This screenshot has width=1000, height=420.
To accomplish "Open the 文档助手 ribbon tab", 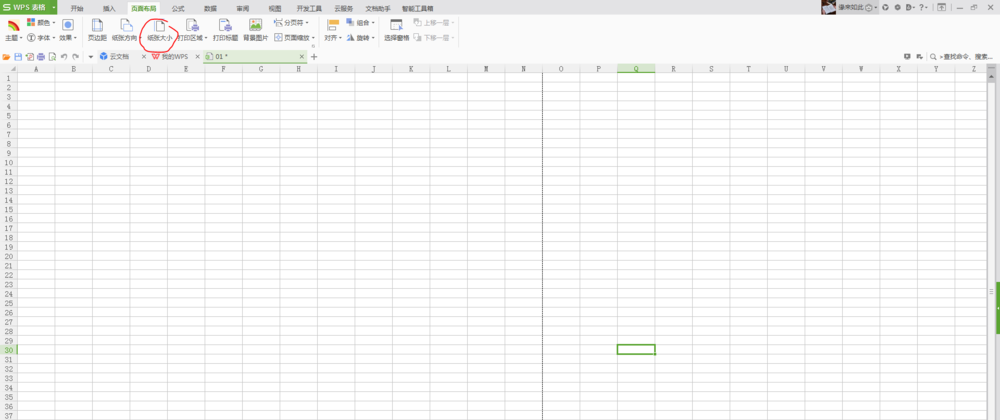I will click(x=378, y=8).
